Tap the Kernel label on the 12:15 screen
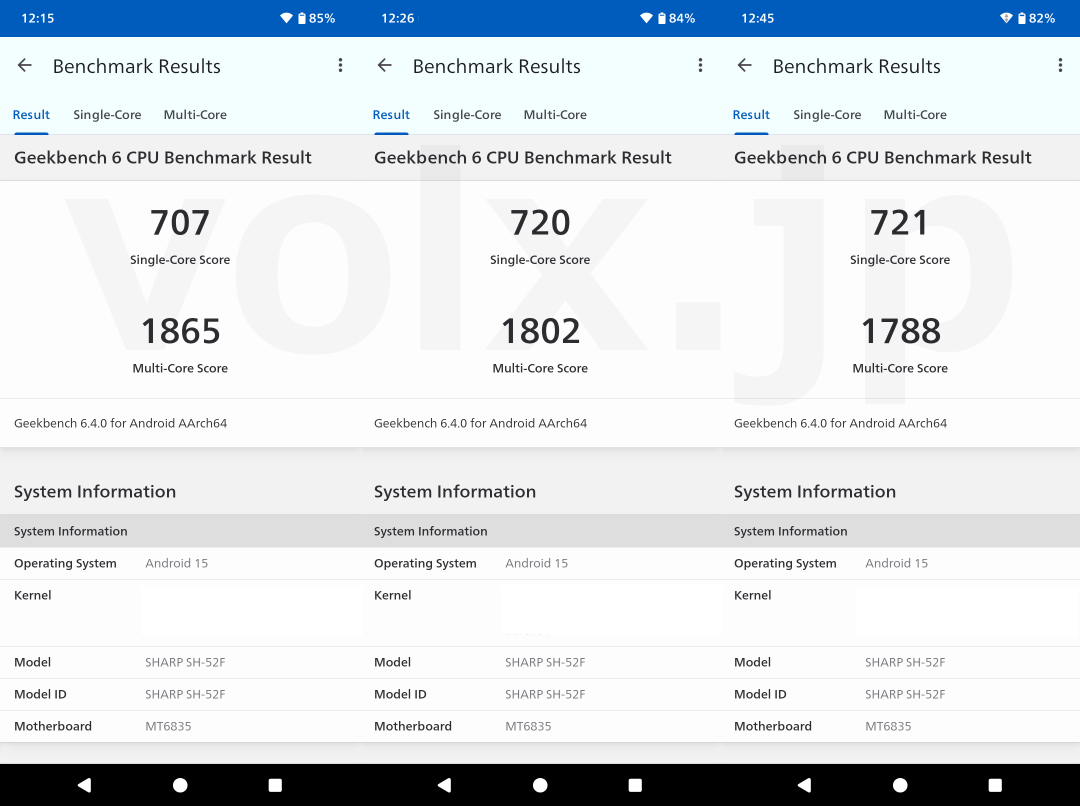The image size is (1080, 806). (x=32, y=595)
